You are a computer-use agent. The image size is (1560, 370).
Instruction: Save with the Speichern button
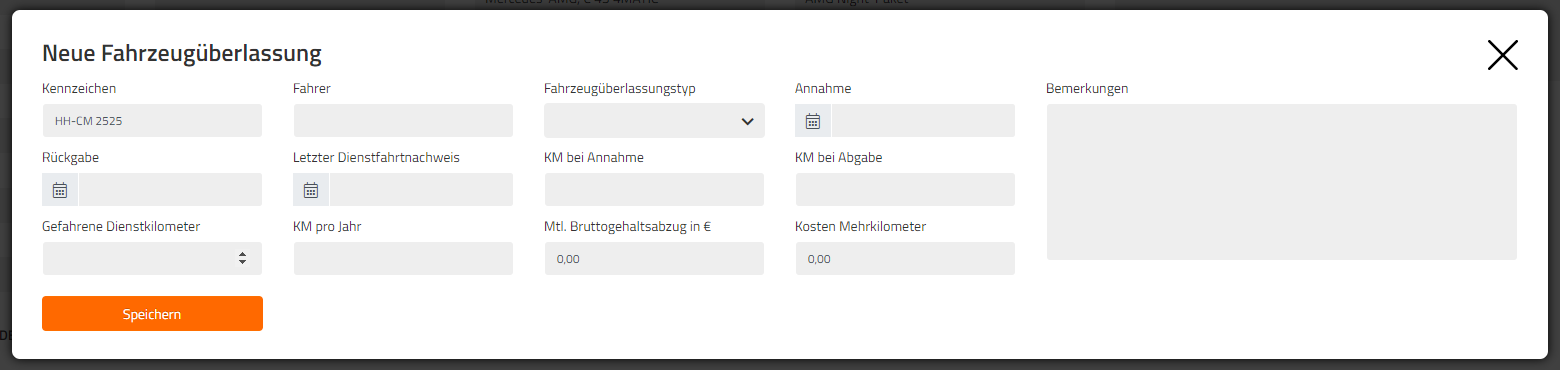[x=152, y=313]
